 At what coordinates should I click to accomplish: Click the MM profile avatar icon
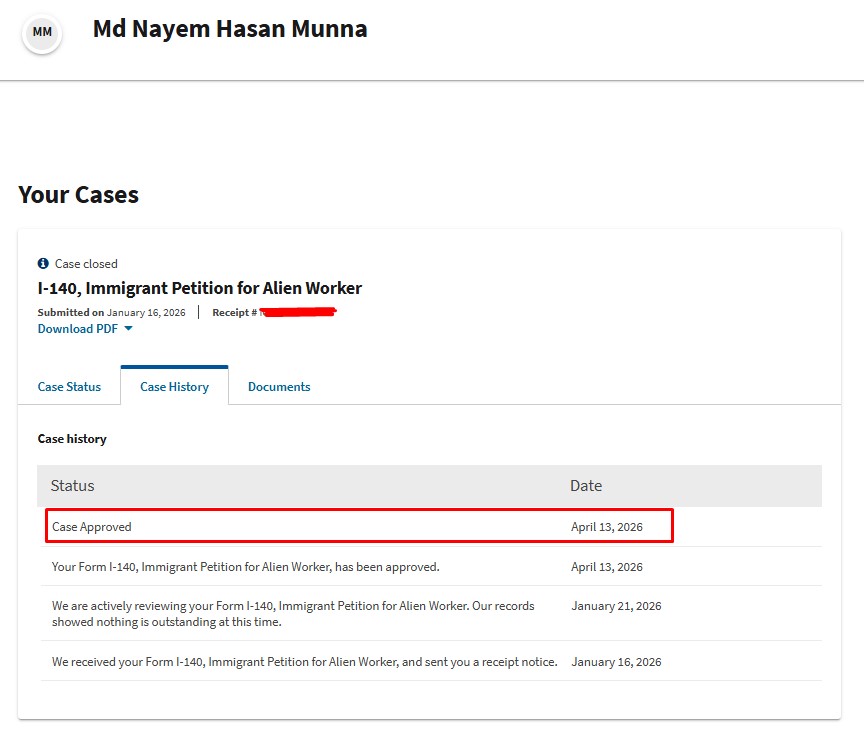(42, 33)
